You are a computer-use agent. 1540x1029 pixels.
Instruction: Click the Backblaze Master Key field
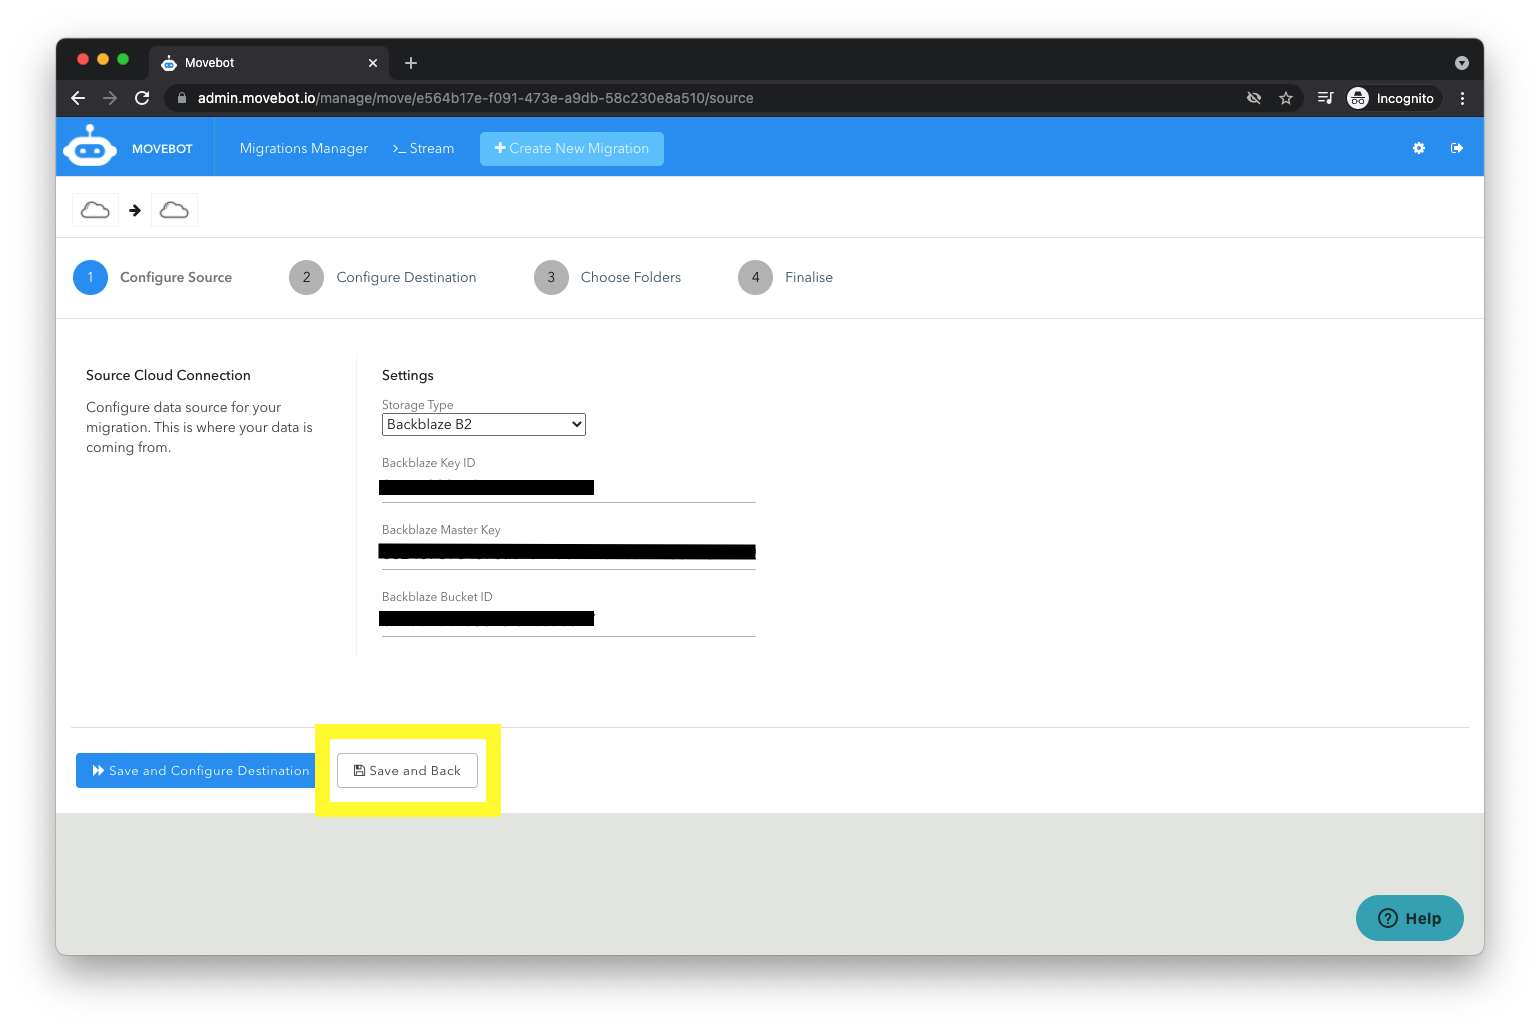pos(568,553)
